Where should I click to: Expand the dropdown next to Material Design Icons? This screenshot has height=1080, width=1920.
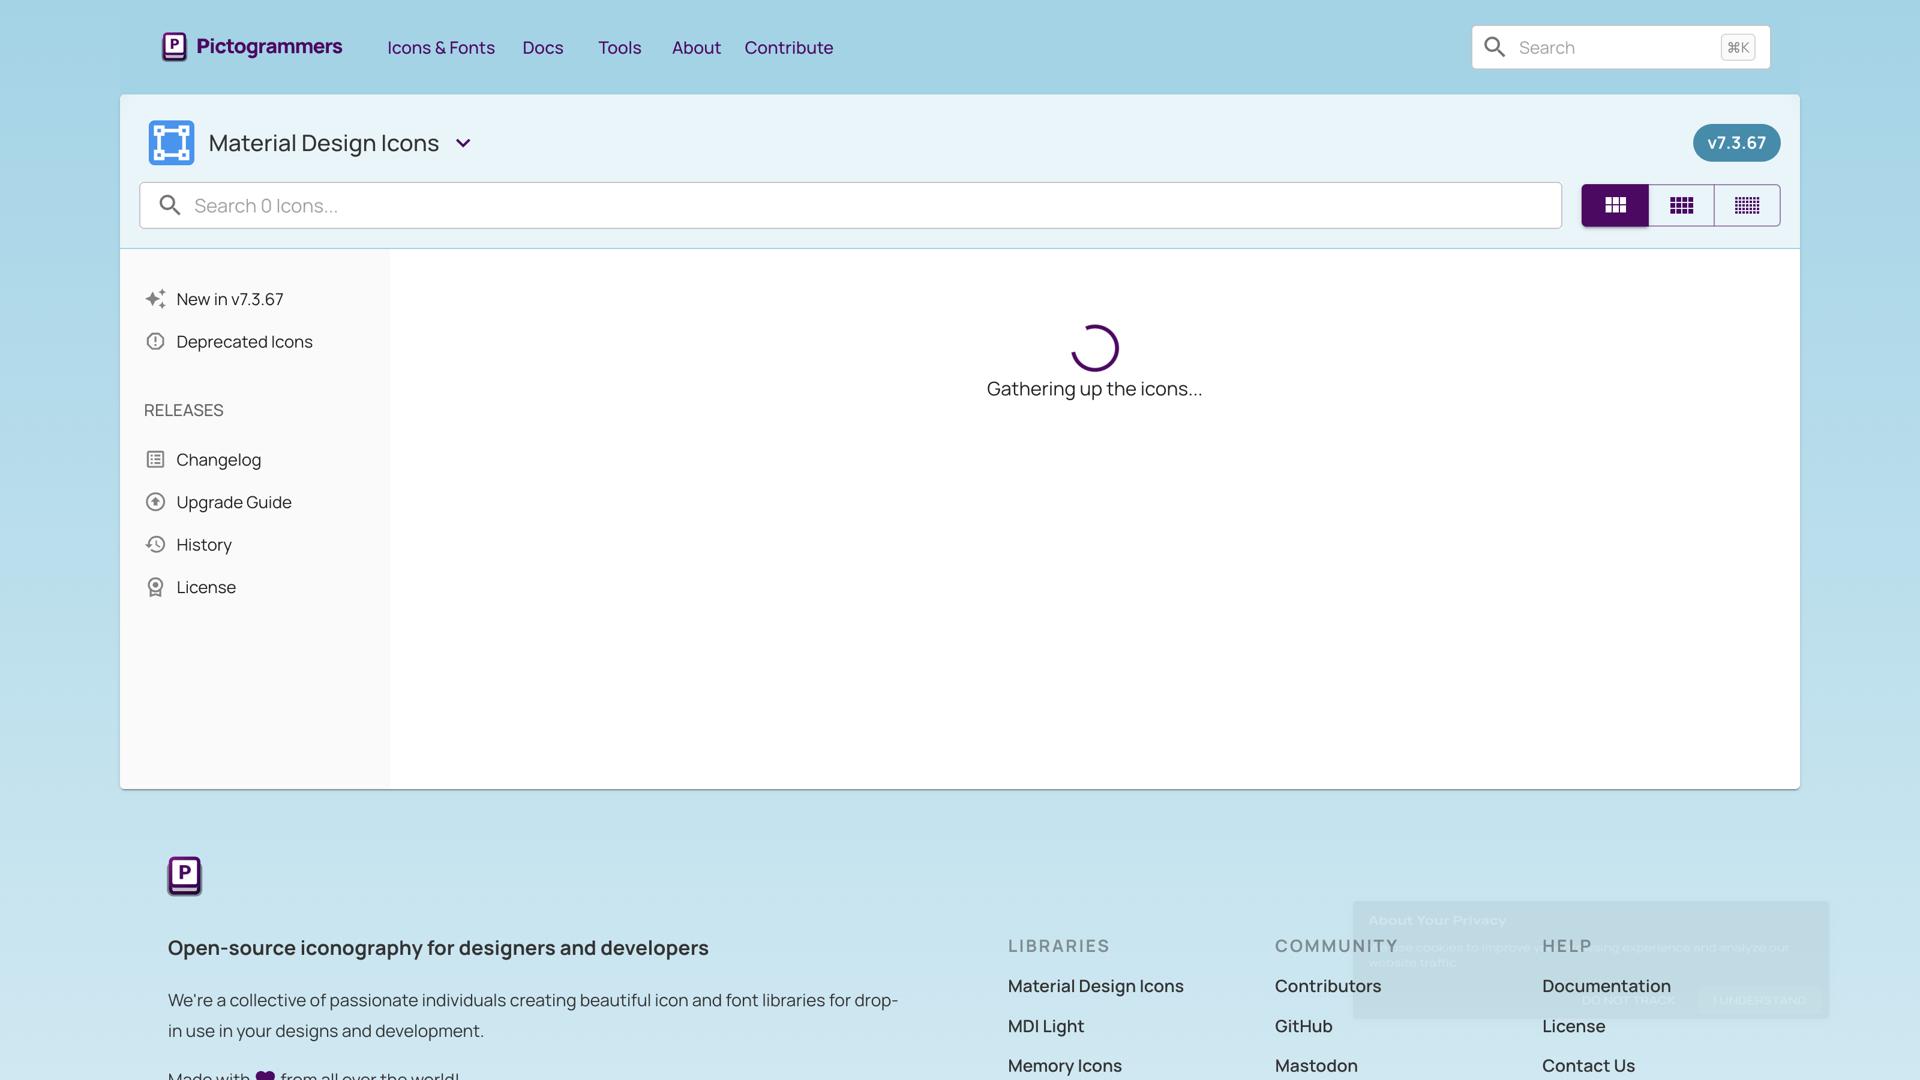tap(463, 143)
